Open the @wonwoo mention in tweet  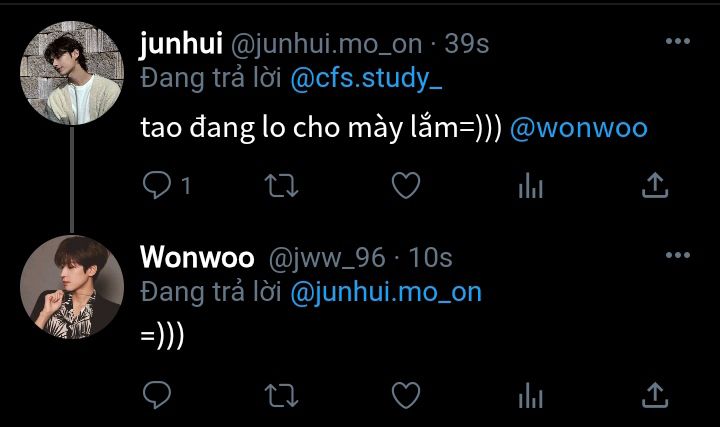[x=579, y=128]
